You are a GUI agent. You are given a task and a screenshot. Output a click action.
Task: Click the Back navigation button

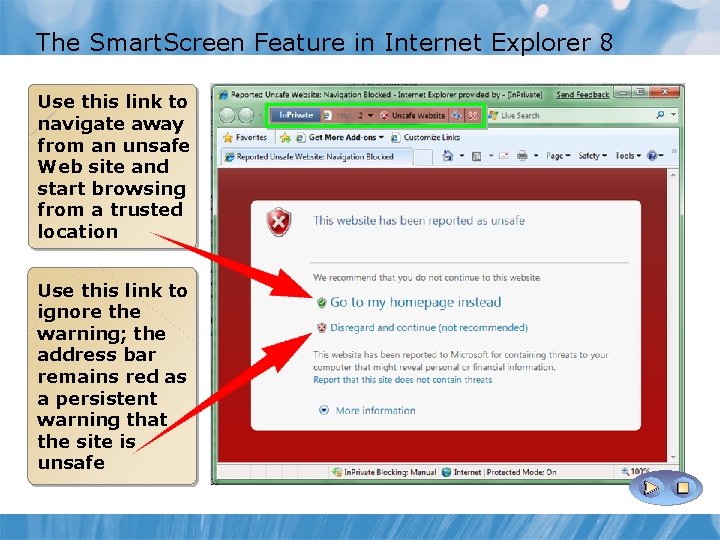(x=227, y=115)
